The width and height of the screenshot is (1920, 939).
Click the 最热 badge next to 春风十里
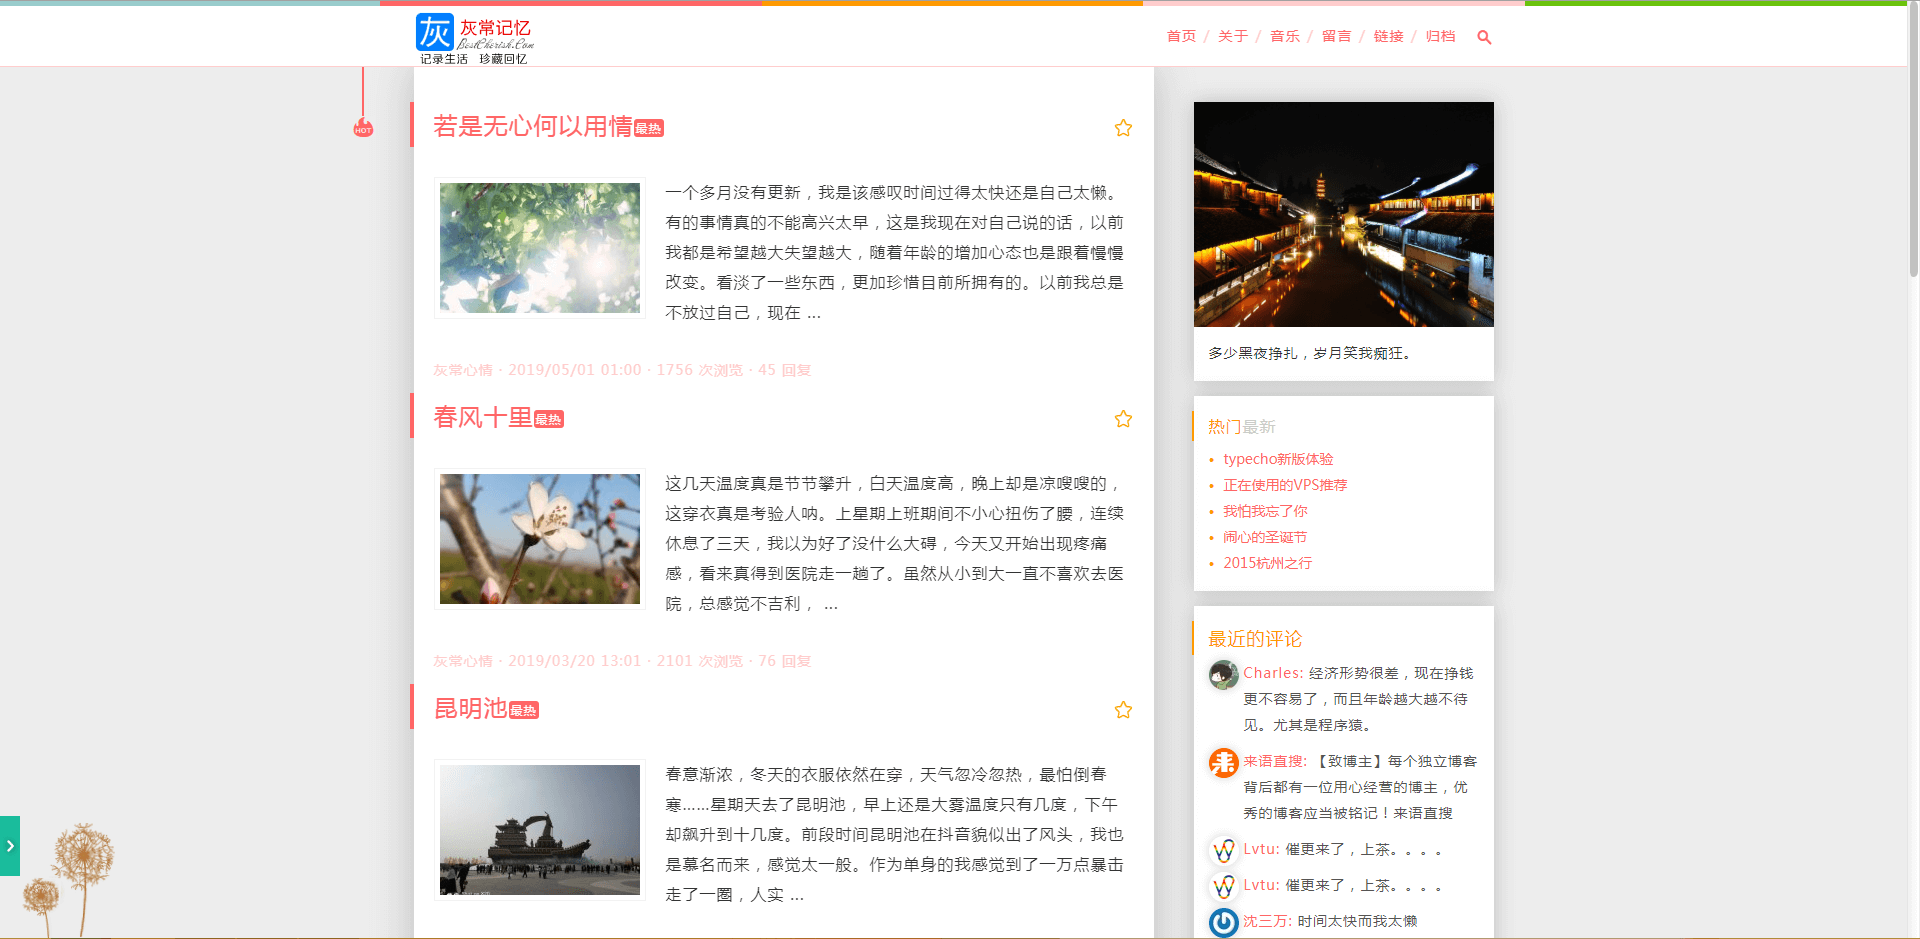549,419
